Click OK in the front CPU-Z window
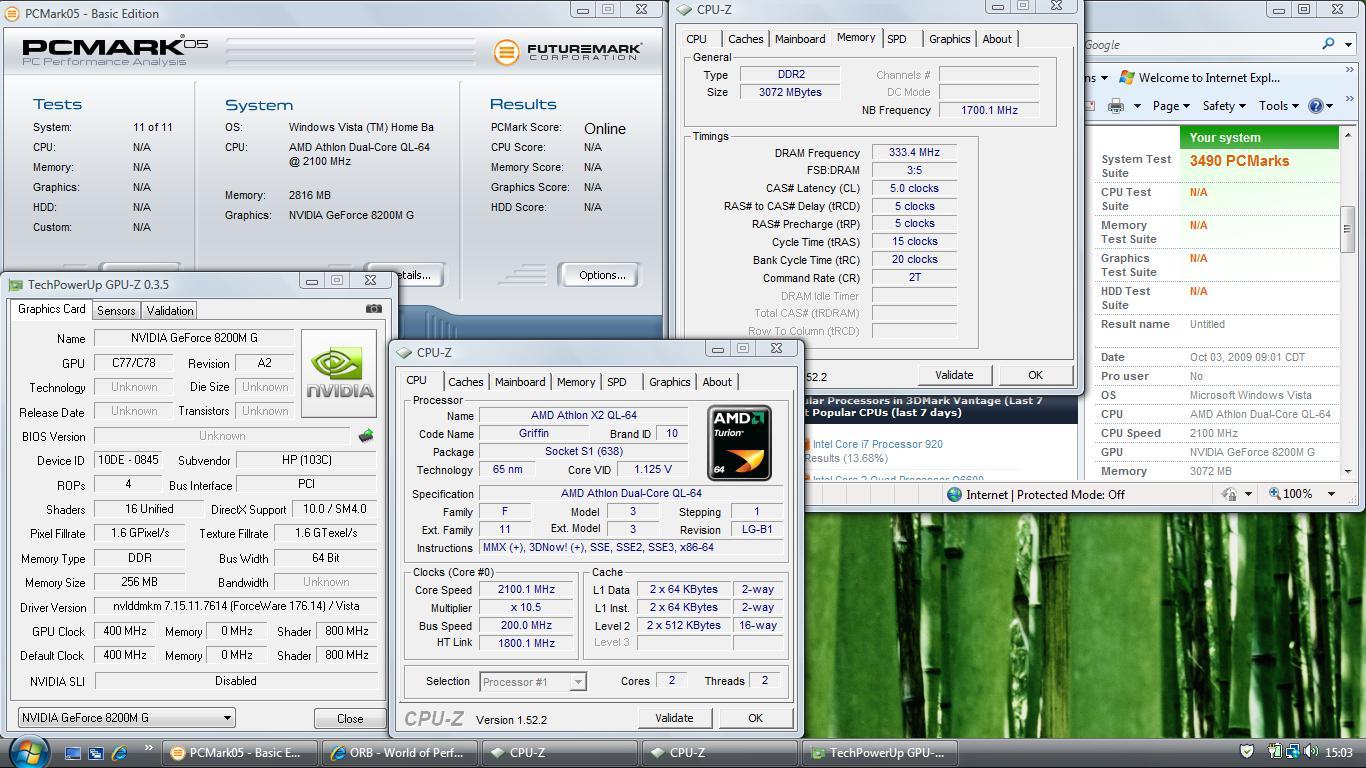Screen dimensions: 1366x768 coord(755,718)
